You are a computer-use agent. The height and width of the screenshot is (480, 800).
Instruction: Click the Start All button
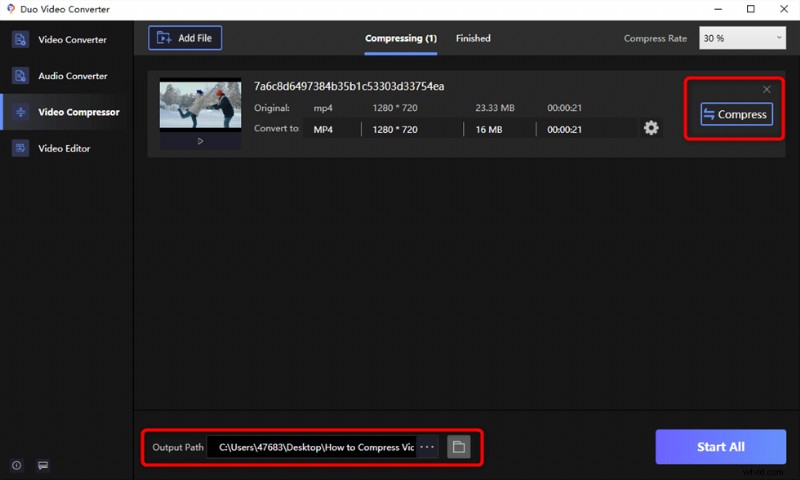coord(720,447)
